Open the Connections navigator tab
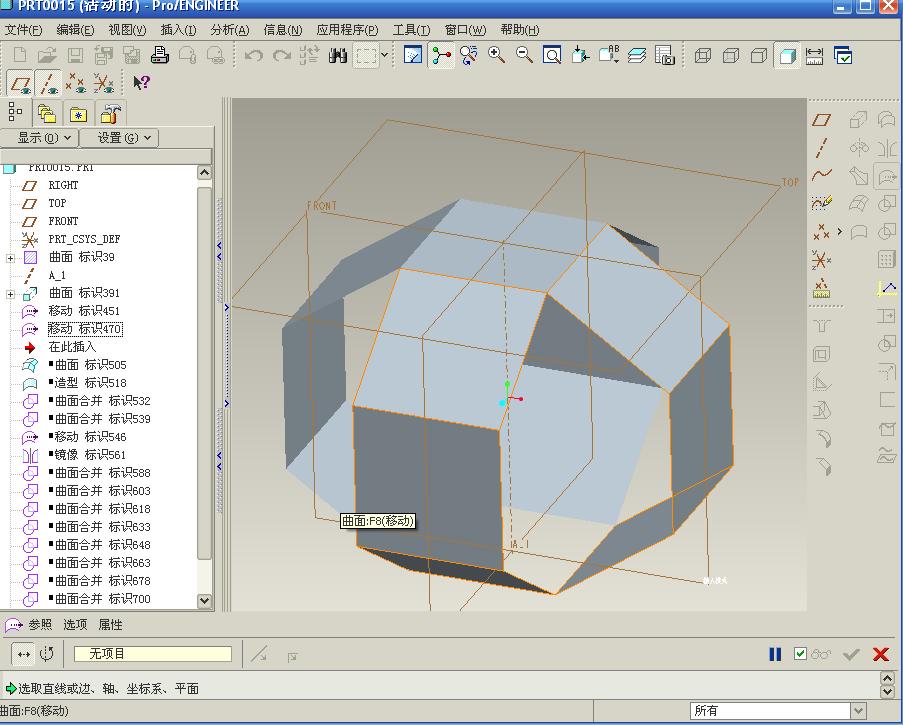 (110, 113)
